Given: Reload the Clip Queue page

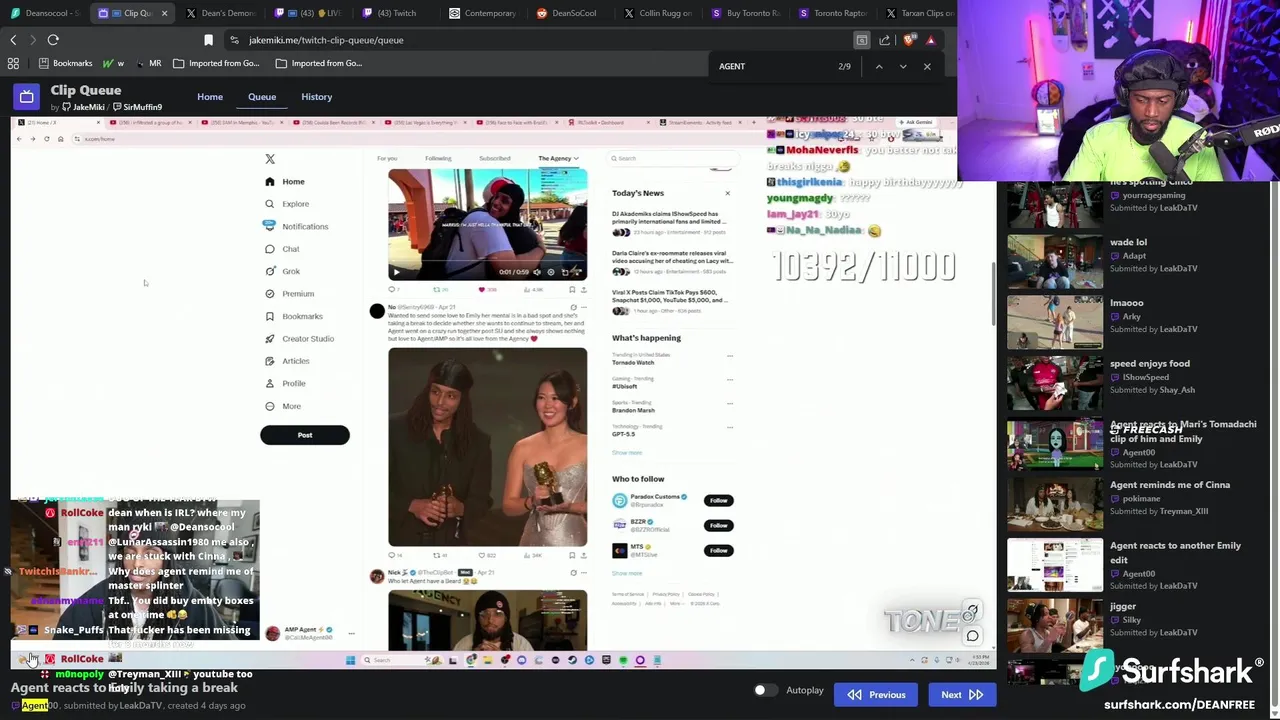Looking at the screenshot, I should coord(53,40).
